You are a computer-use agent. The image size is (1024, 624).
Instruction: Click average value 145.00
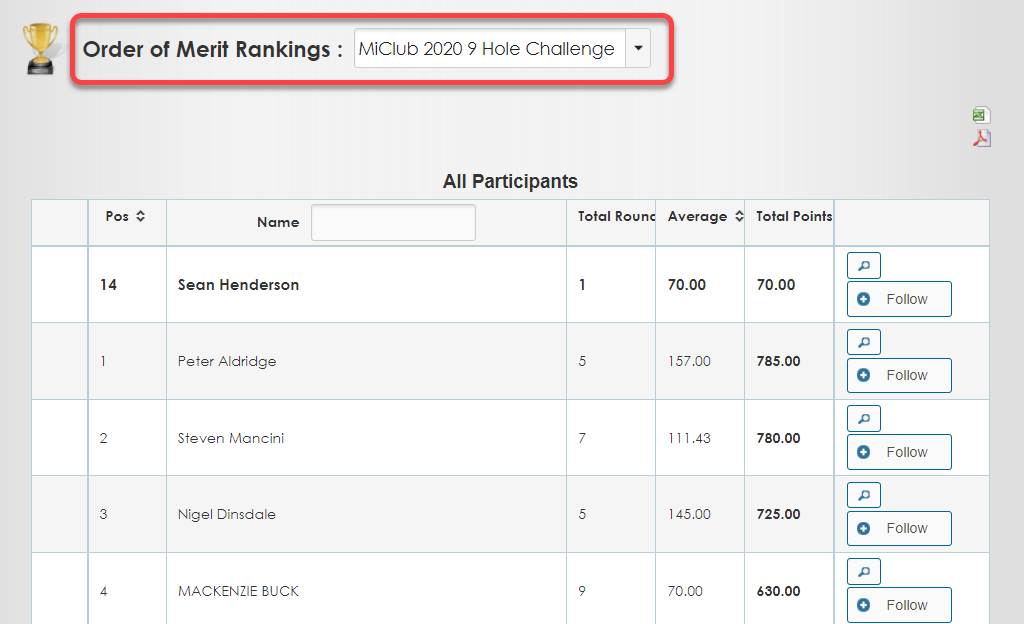coord(689,514)
